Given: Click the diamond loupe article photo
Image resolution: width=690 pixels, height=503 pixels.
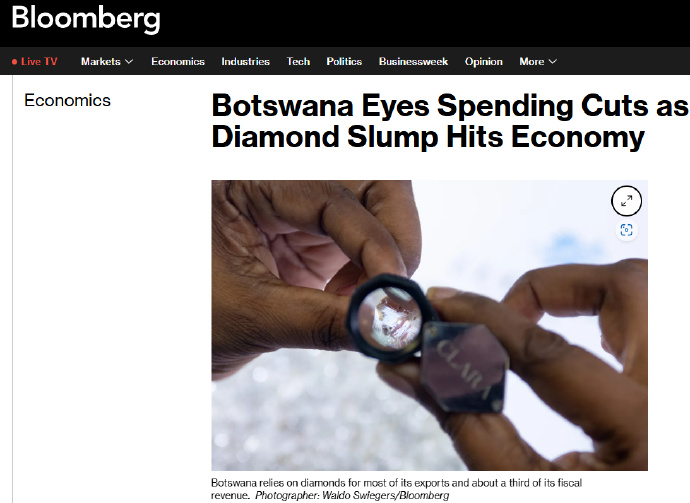Looking at the screenshot, I should tap(429, 325).
